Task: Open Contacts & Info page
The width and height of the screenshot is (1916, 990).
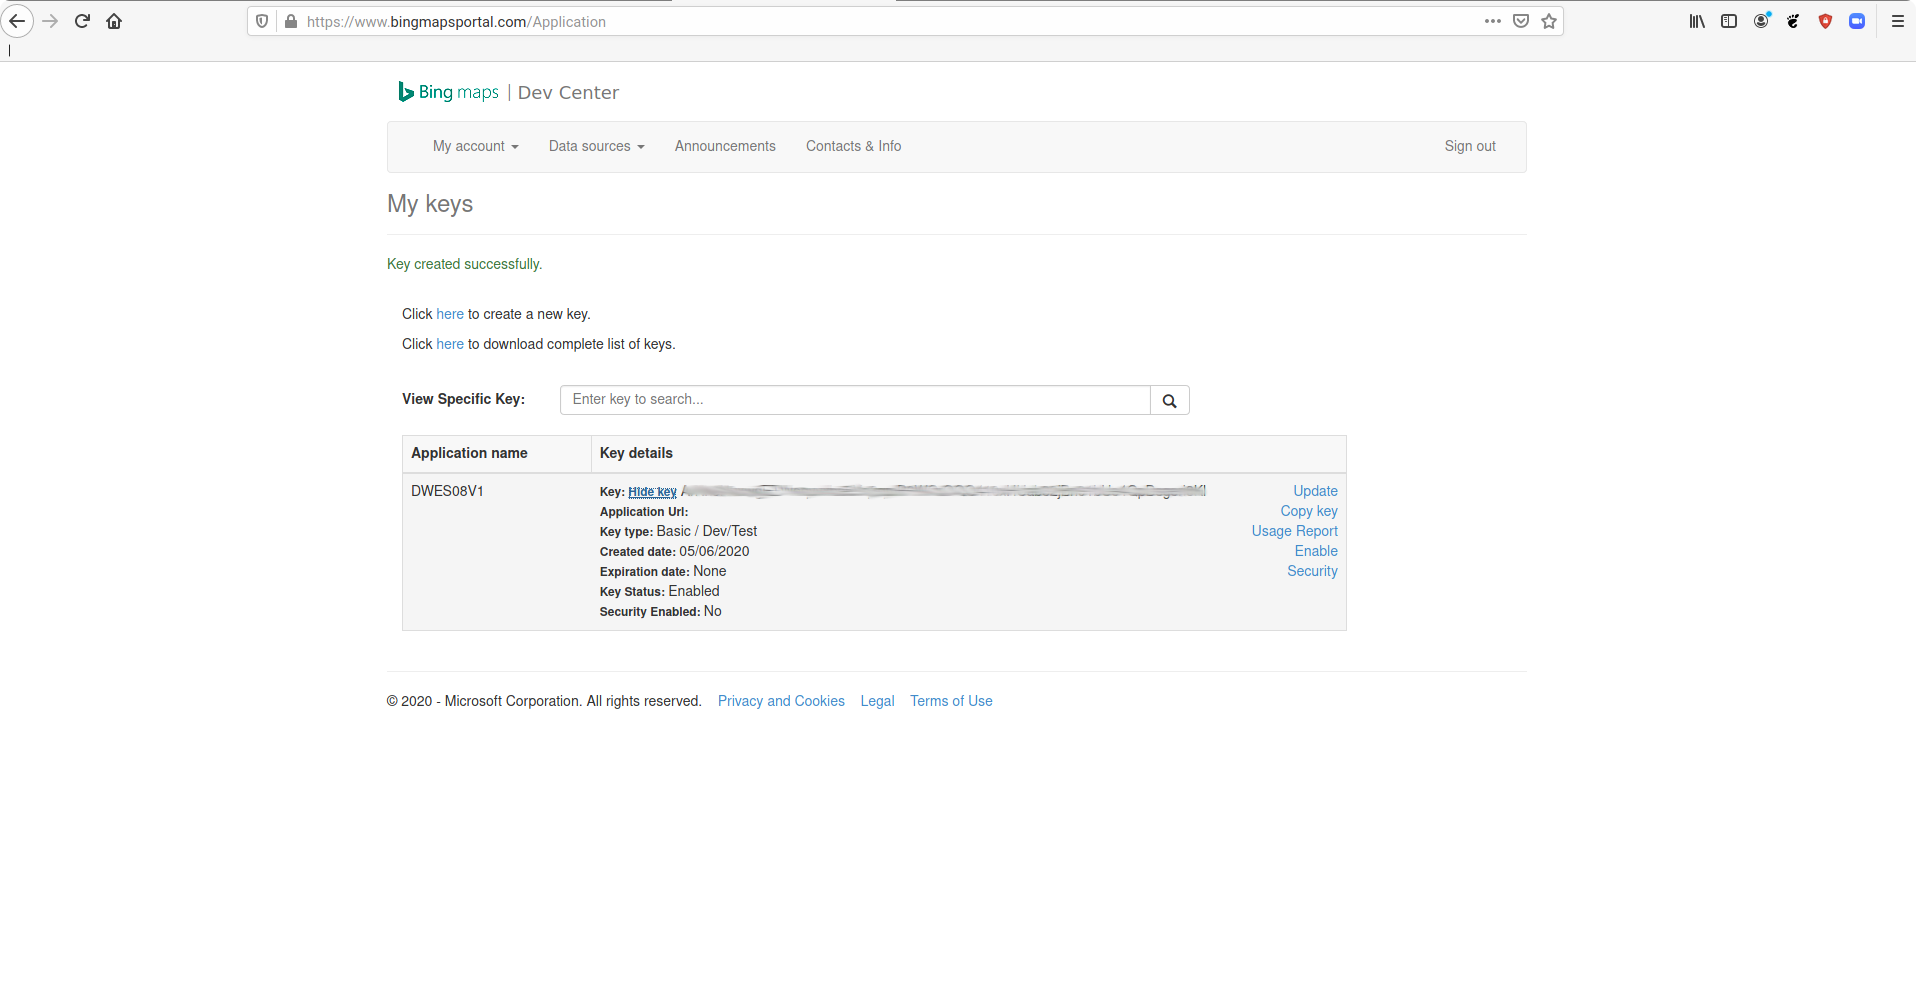Action: point(853,146)
